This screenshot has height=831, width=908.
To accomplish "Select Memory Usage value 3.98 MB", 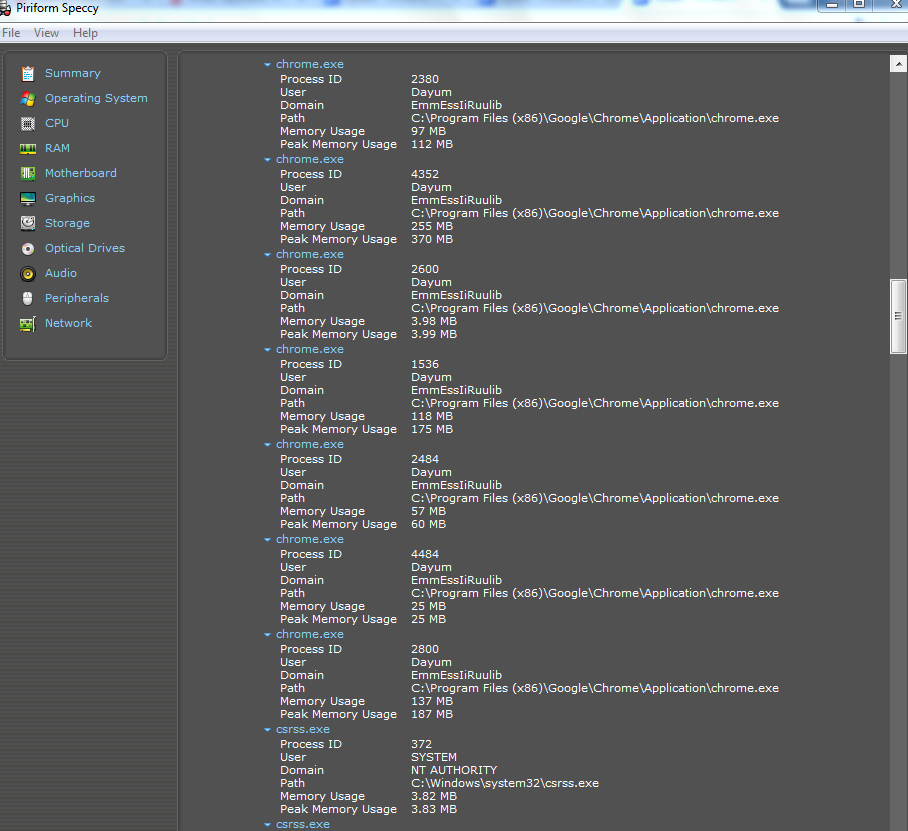I will pos(434,321).
